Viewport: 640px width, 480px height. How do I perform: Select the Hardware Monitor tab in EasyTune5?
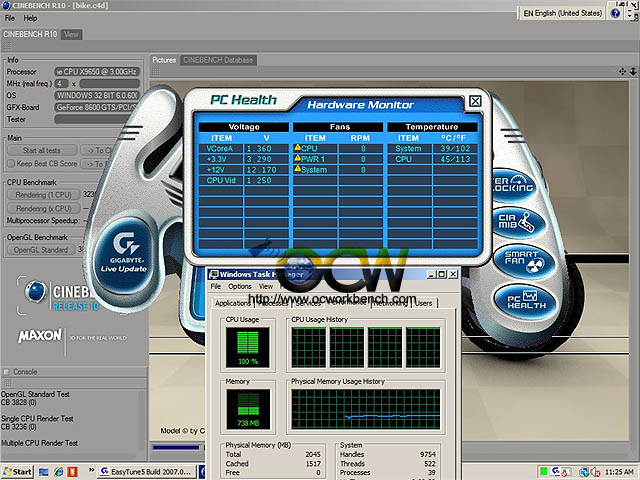[x=360, y=105]
